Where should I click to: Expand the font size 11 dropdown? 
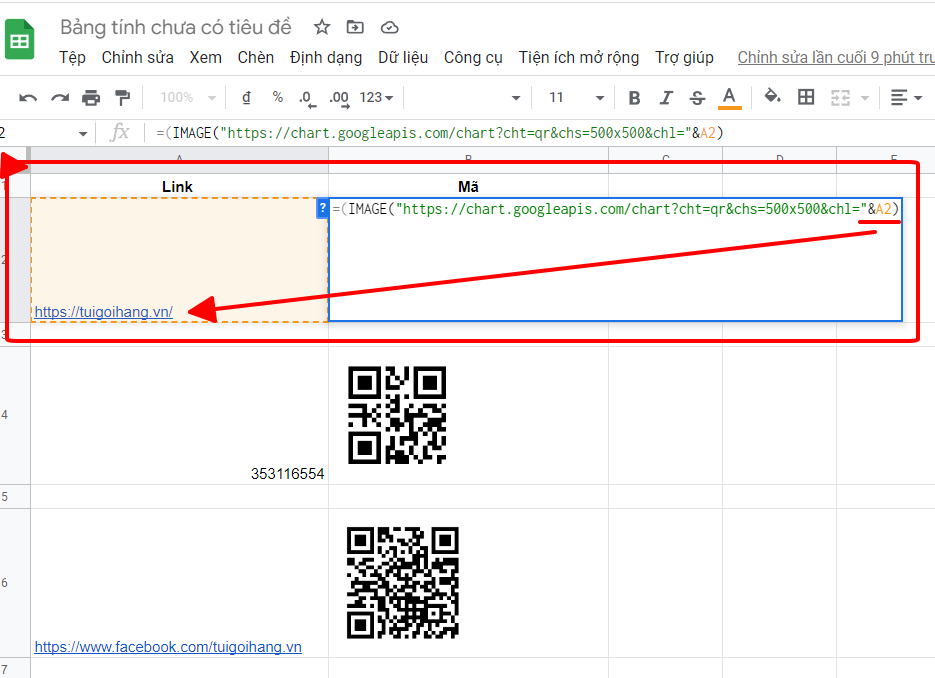[577, 98]
